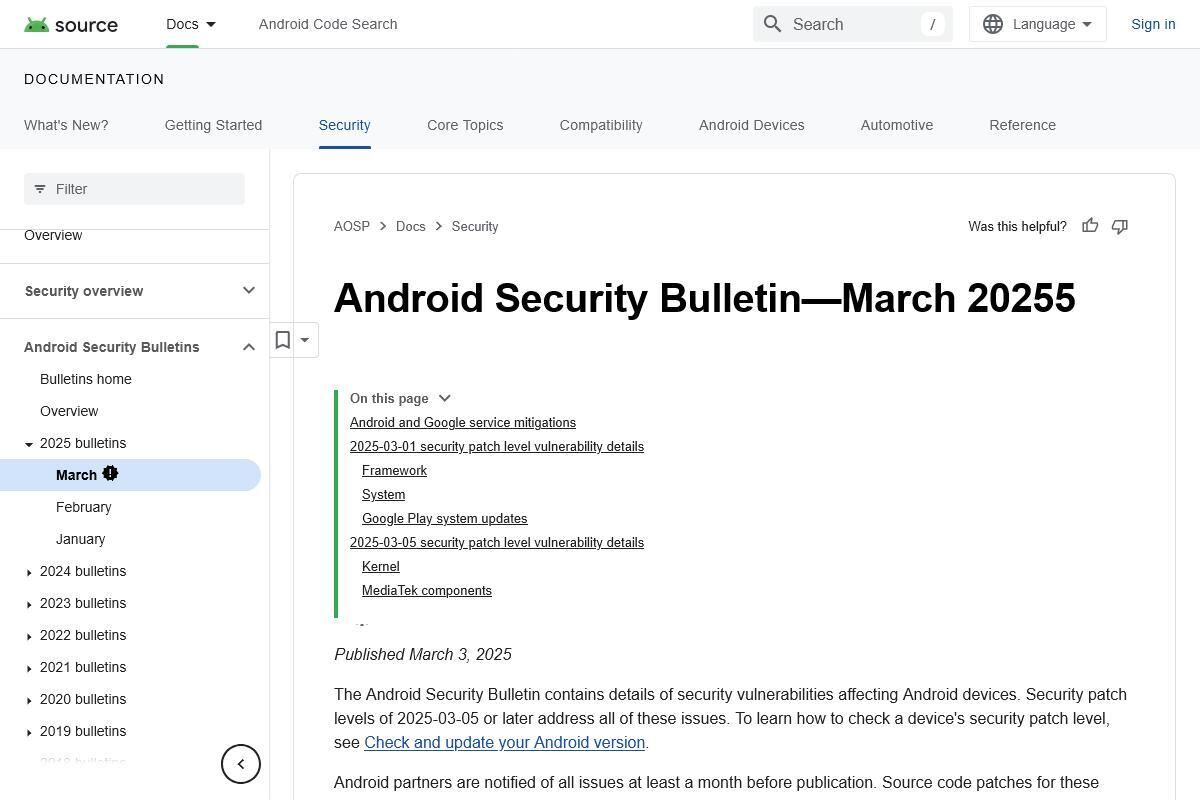
Task: Jump to MediaTek components section
Action: click(427, 590)
